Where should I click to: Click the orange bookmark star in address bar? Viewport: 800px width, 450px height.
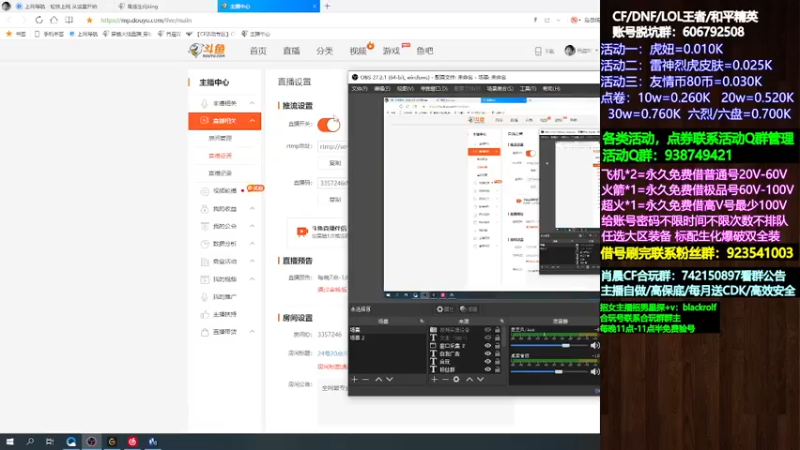click(x=89, y=20)
